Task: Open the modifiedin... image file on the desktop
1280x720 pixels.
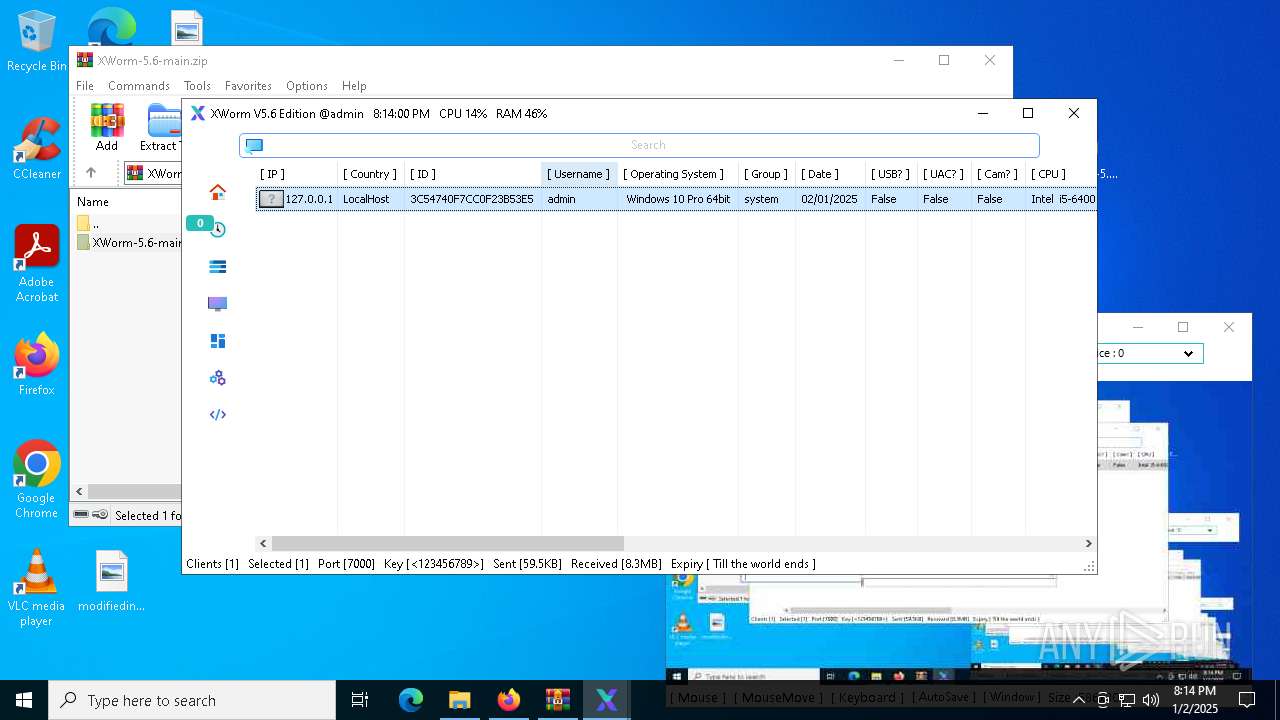Action: [x=111, y=582]
